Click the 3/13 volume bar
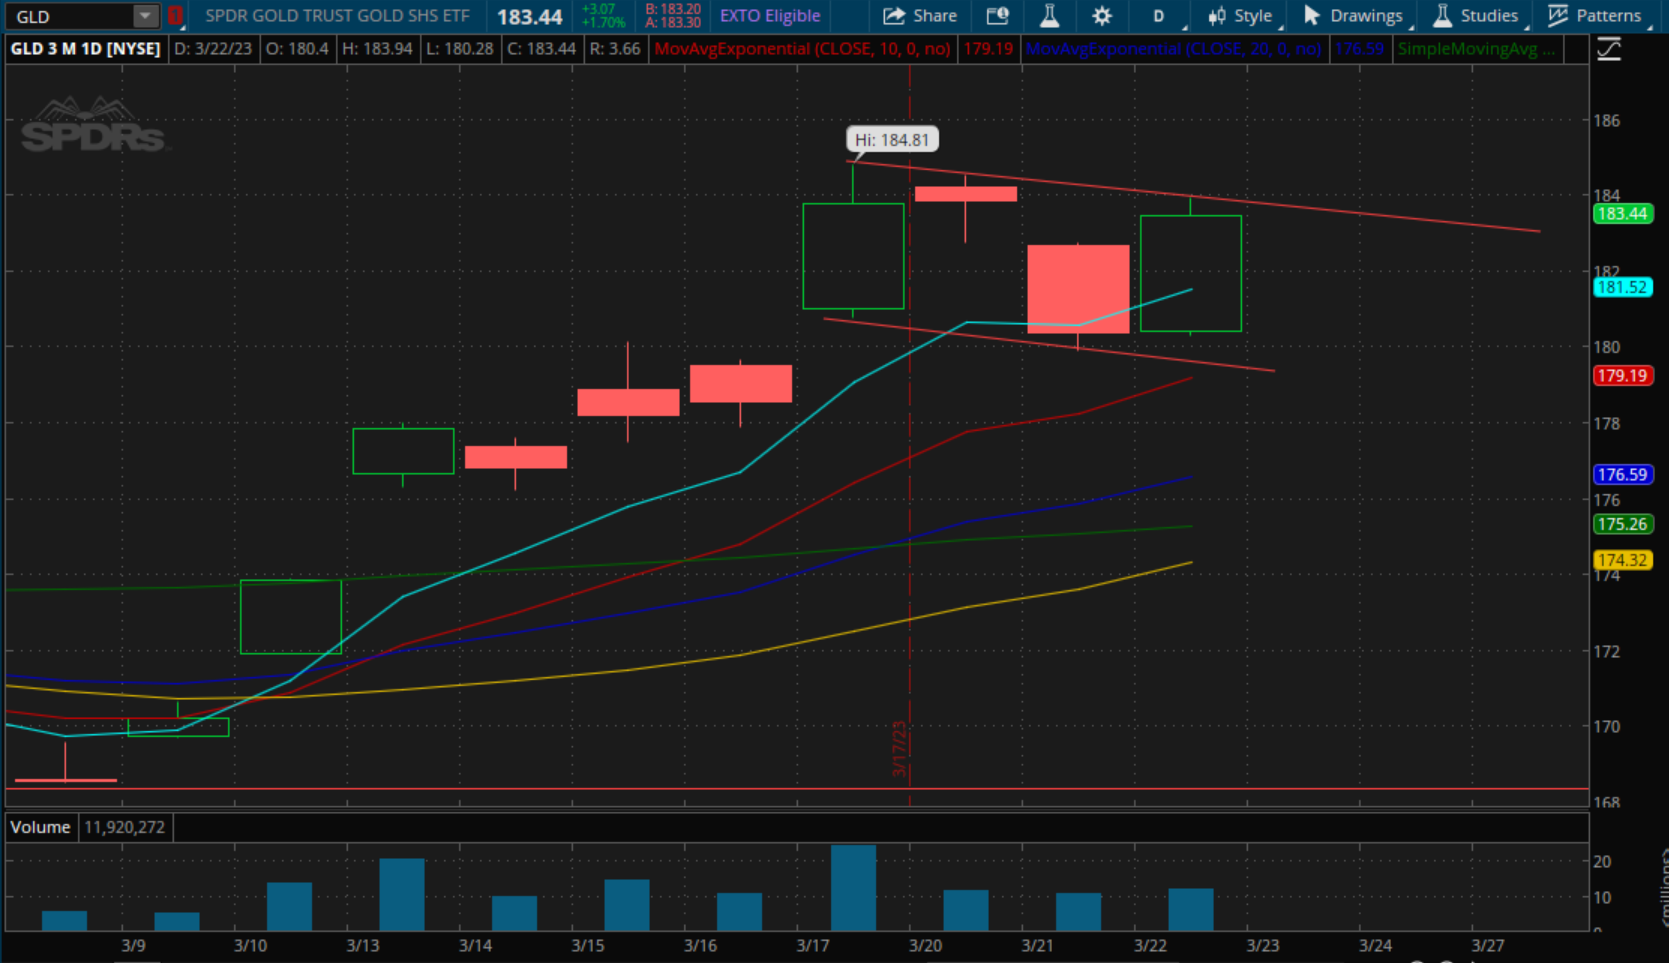 point(402,894)
